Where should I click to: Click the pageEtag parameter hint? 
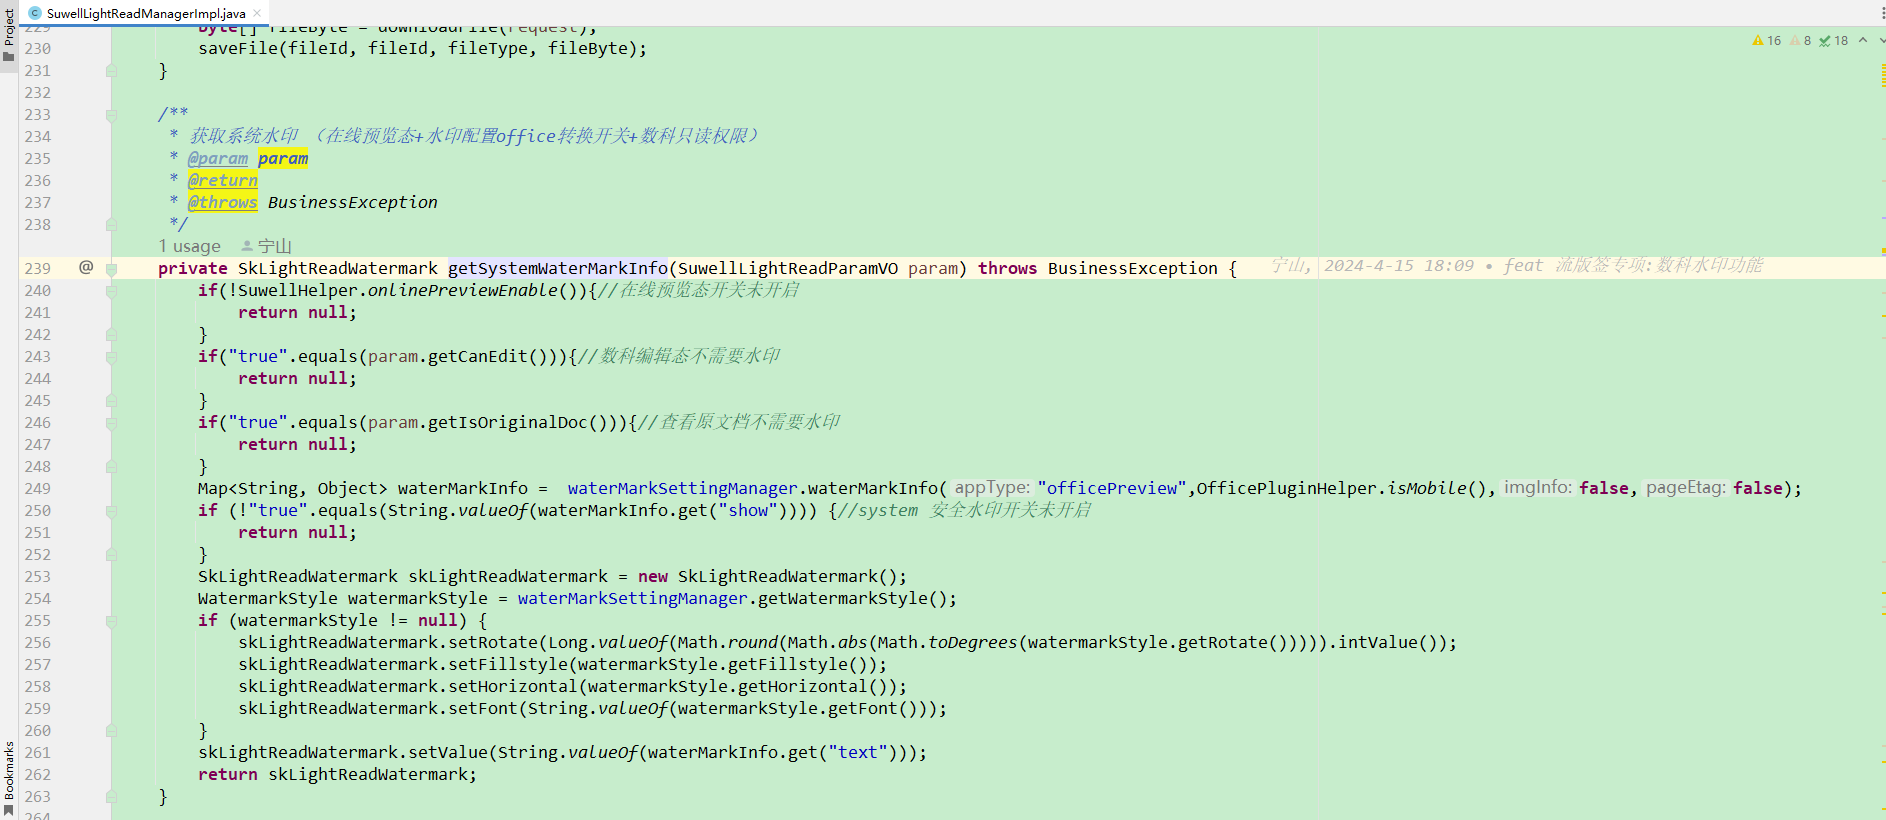[x=1685, y=488]
